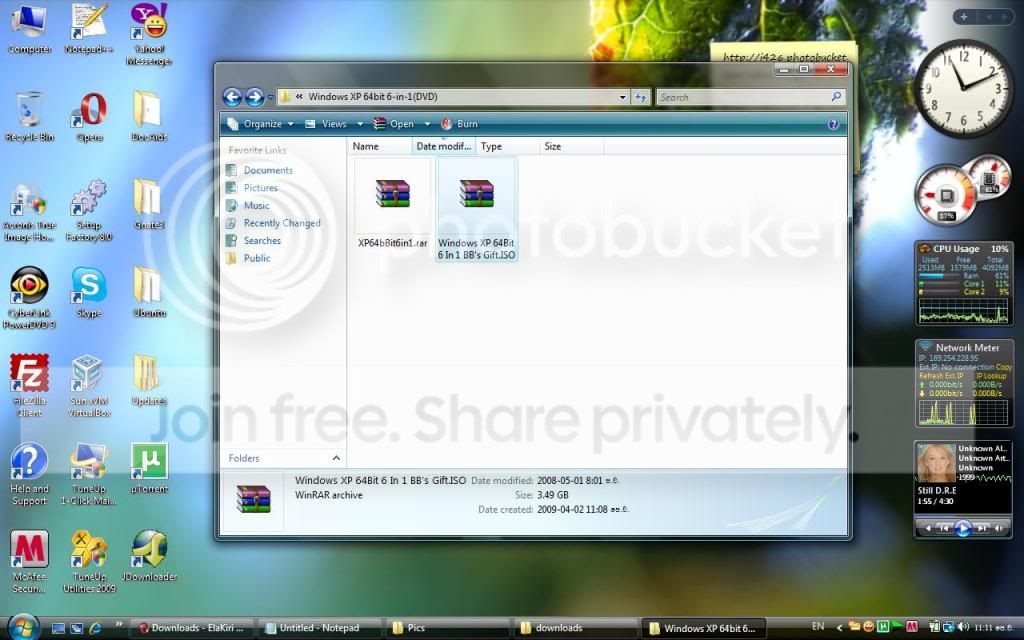Open McAfee Security Center shortcut
Viewport: 1024px width, 640px height.
(29, 562)
